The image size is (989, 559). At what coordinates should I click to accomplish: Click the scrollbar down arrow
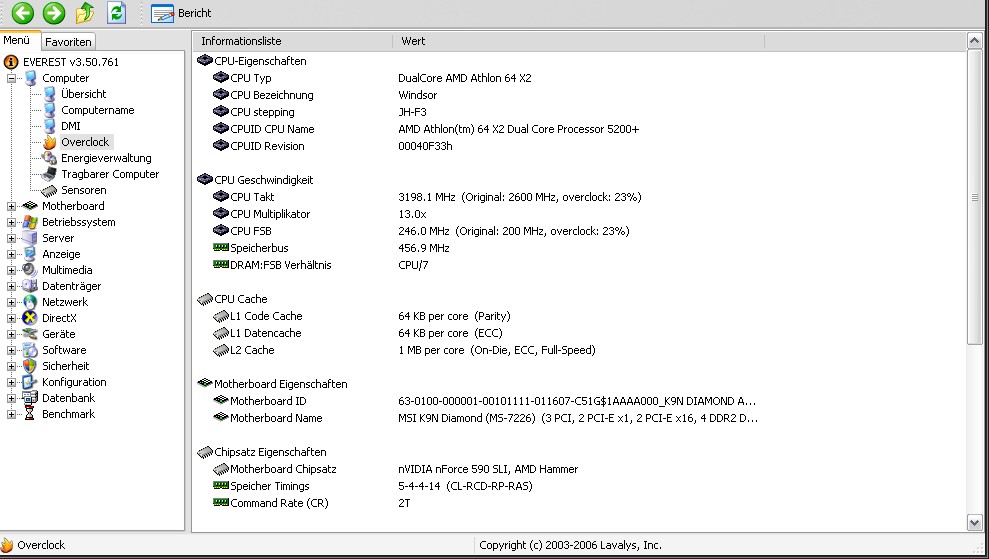click(974, 522)
